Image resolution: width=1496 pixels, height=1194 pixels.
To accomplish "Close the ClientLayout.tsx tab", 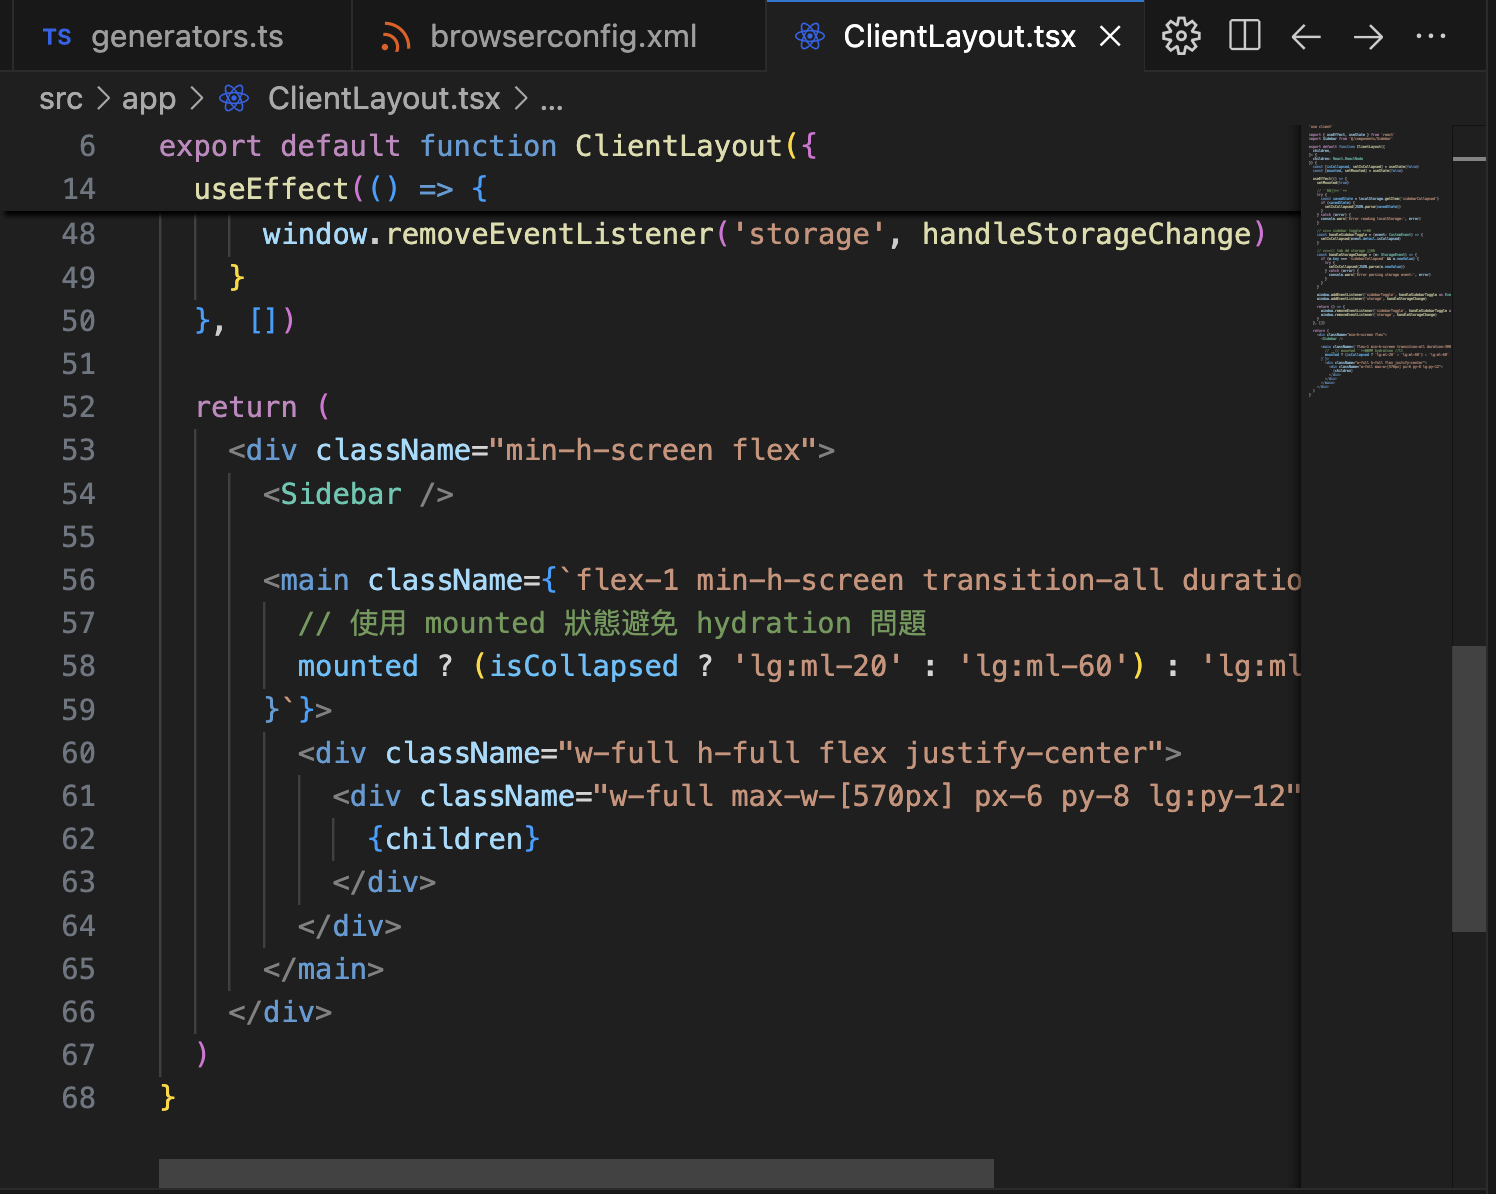I will 1110,37.
